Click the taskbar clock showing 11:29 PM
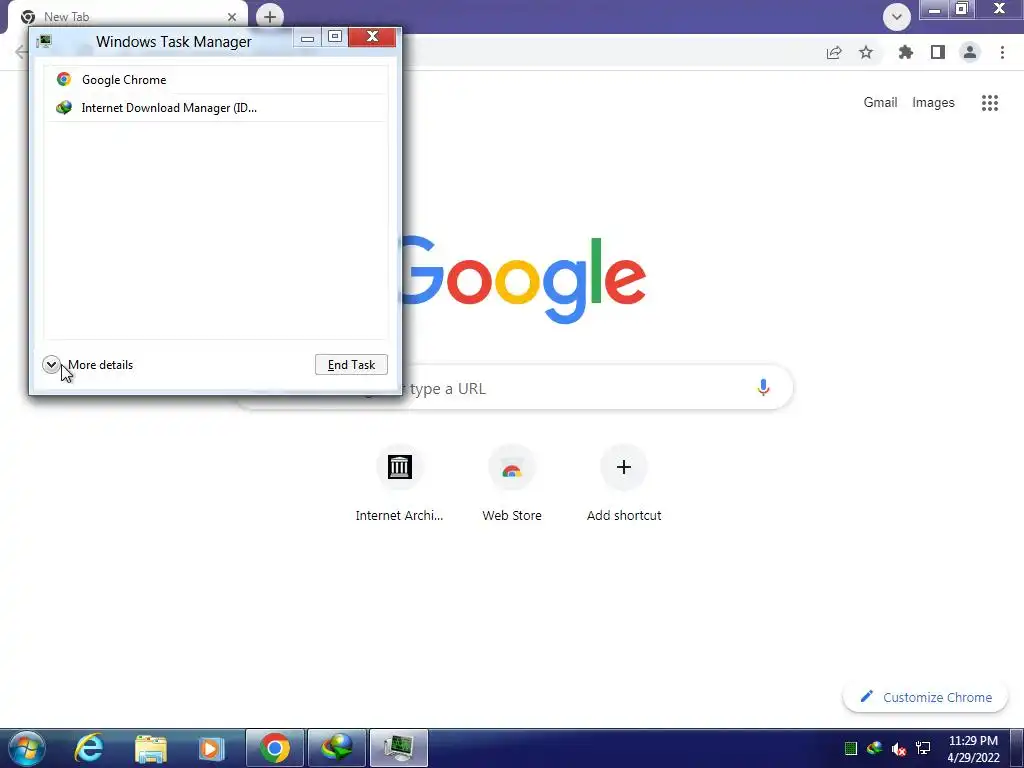 [x=973, y=749]
